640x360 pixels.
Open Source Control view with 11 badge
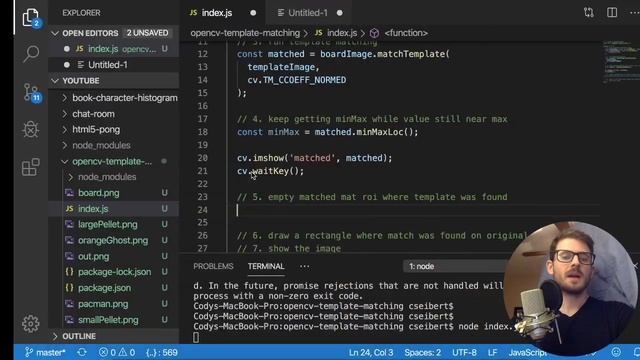(x=32, y=93)
